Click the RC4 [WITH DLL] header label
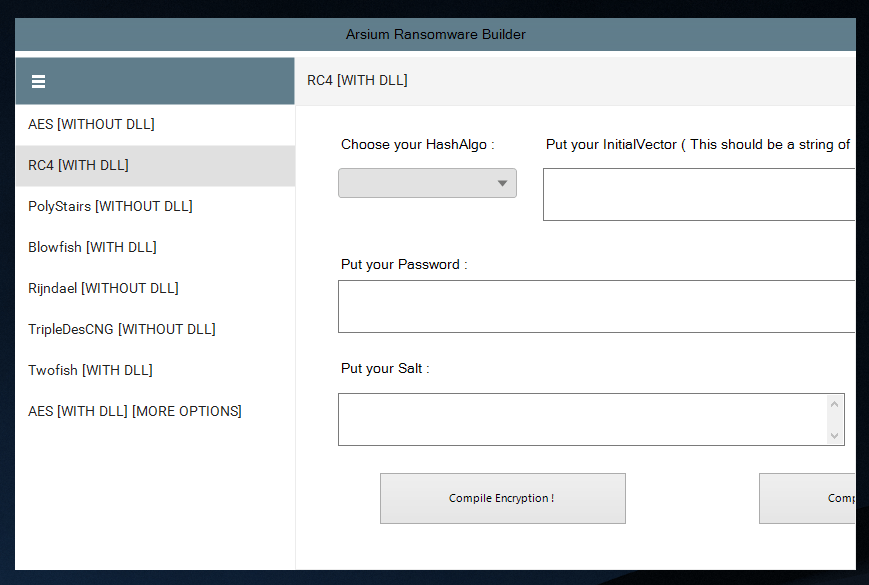This screenshot has height=585, width=869. (357, 80)
